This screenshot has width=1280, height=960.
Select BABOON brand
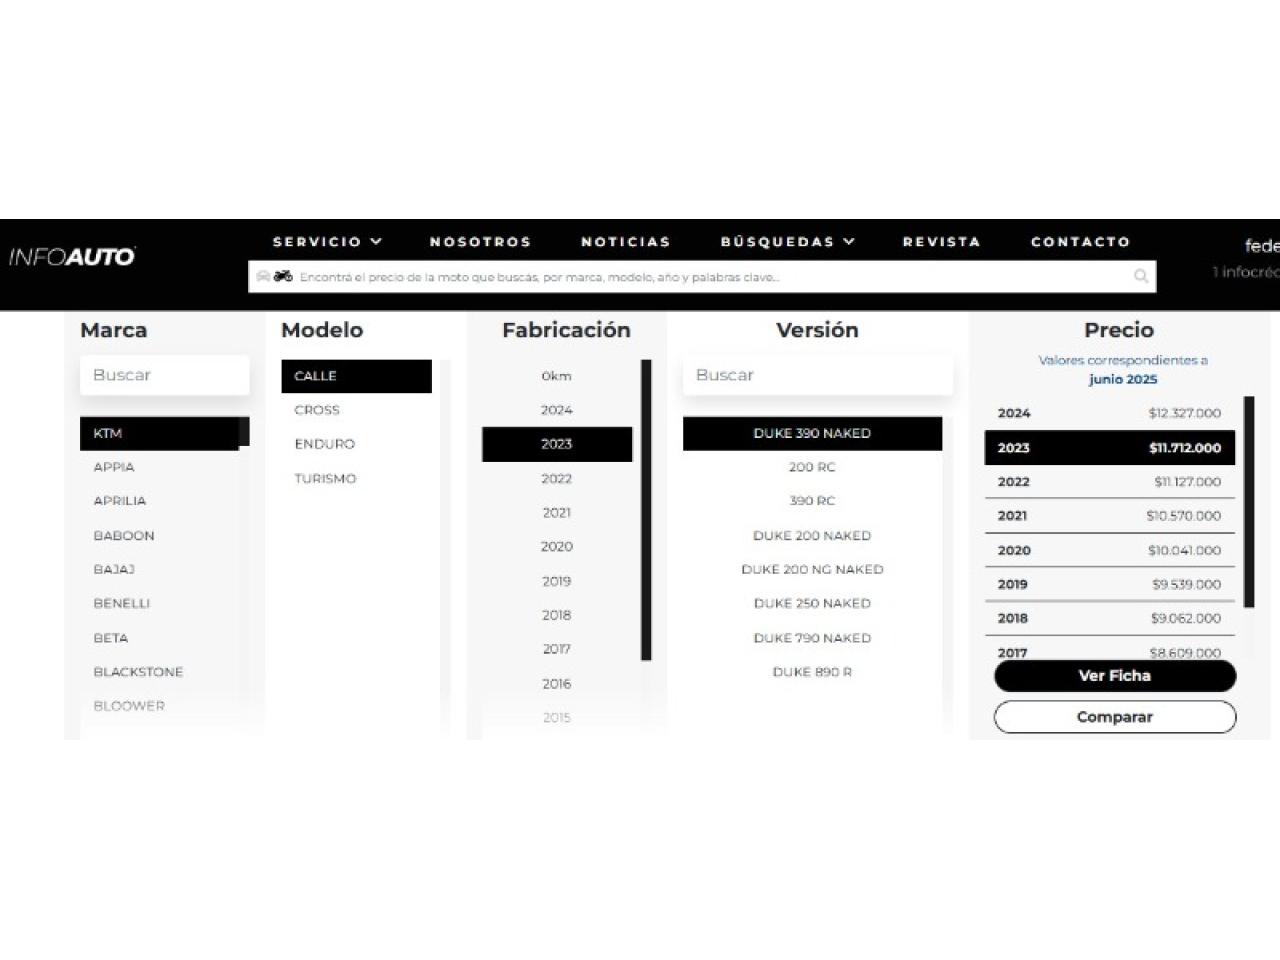124,536
